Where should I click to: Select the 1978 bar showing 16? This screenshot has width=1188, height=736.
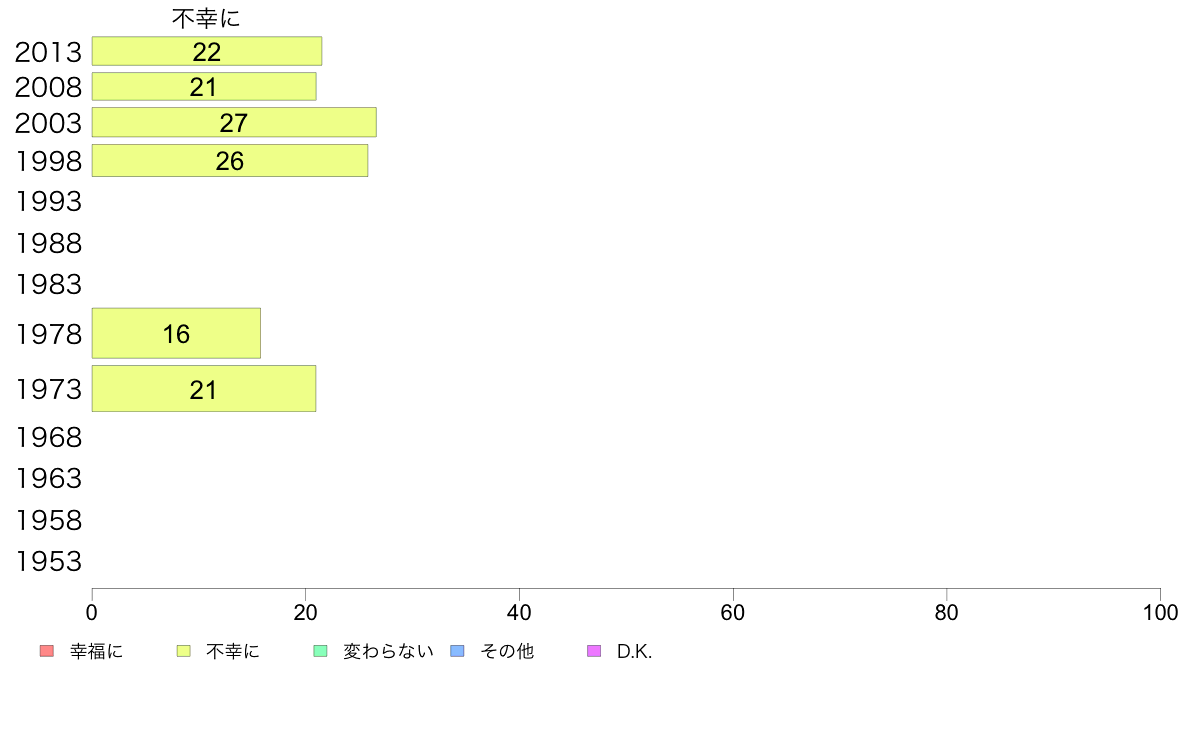[177, 334]
